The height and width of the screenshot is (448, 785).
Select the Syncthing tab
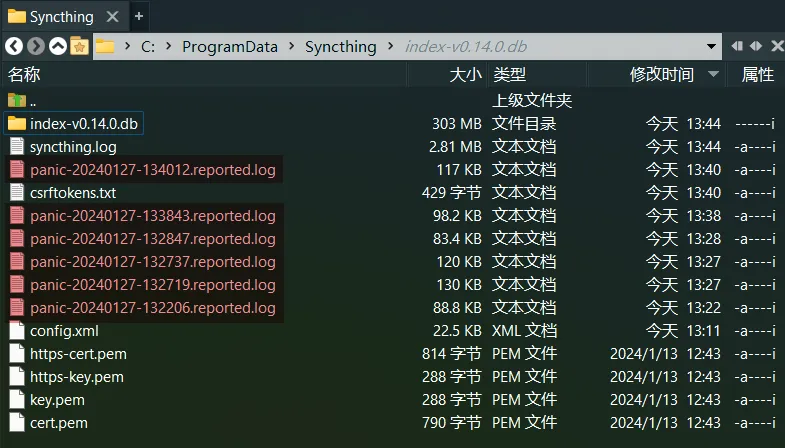click(64, 16)
